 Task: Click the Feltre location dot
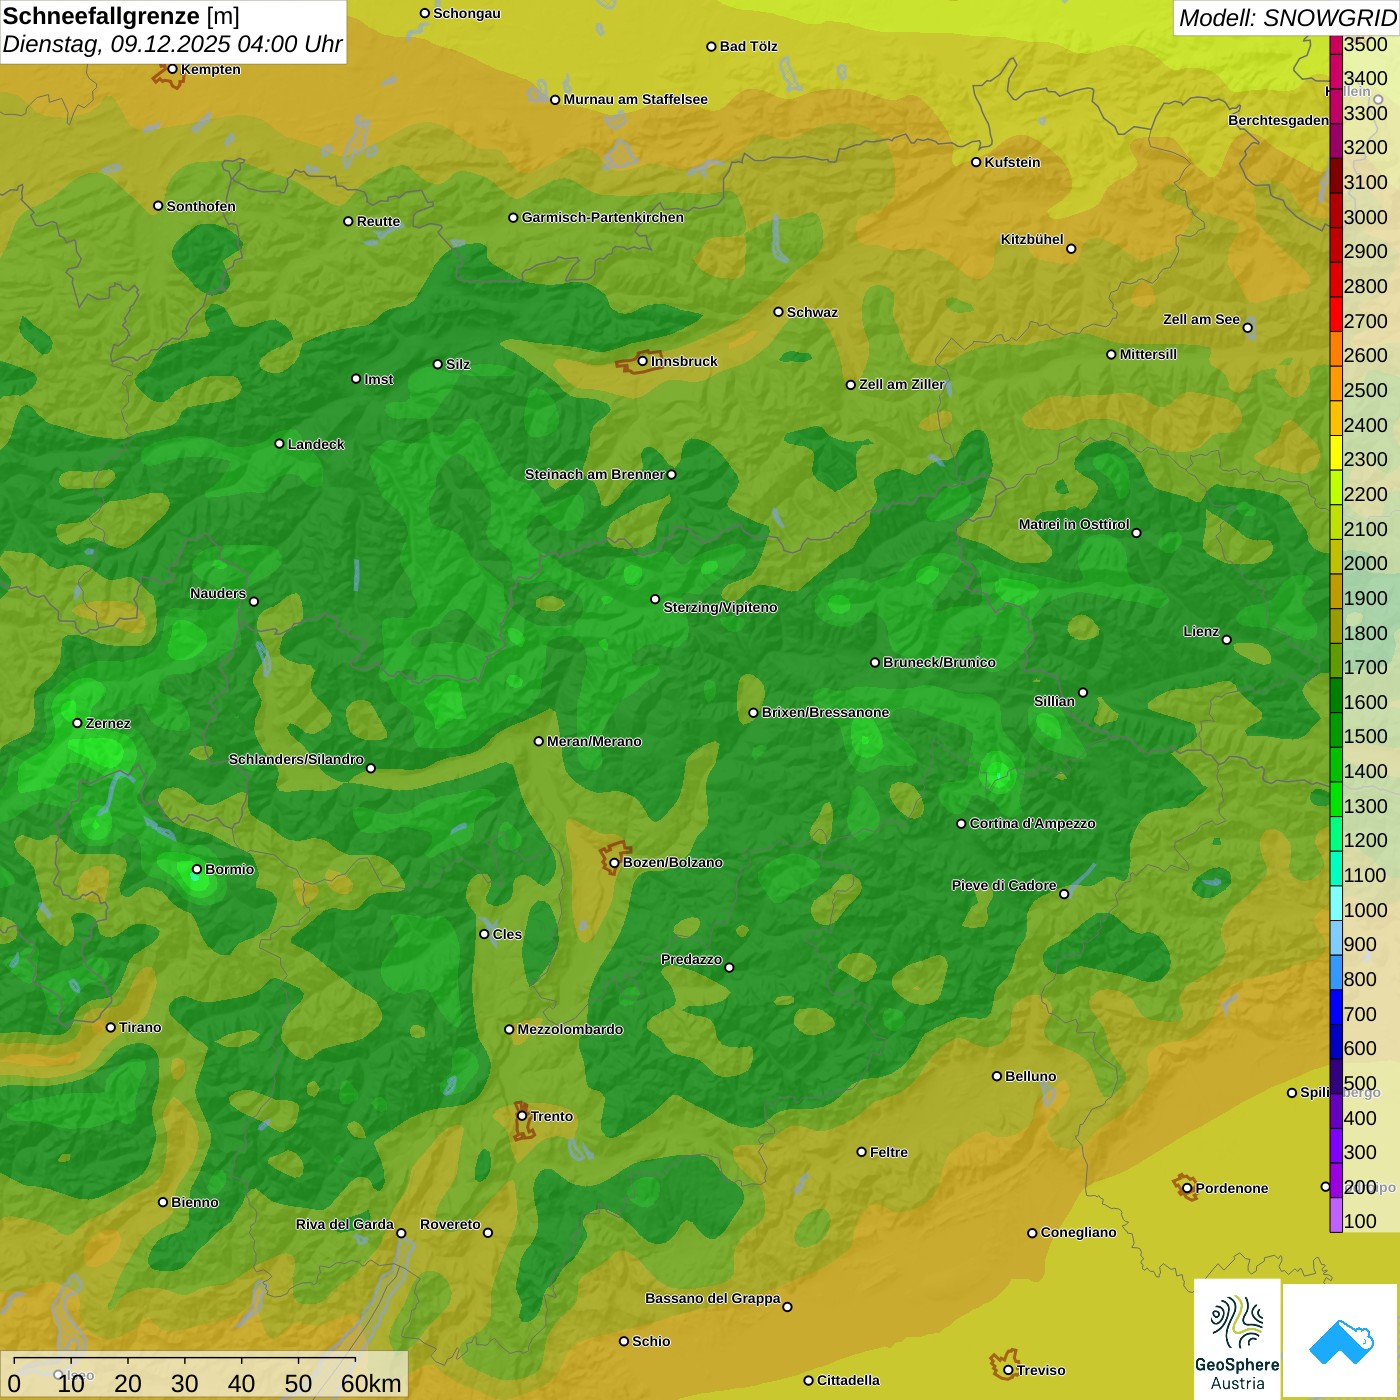point(861,1152)
